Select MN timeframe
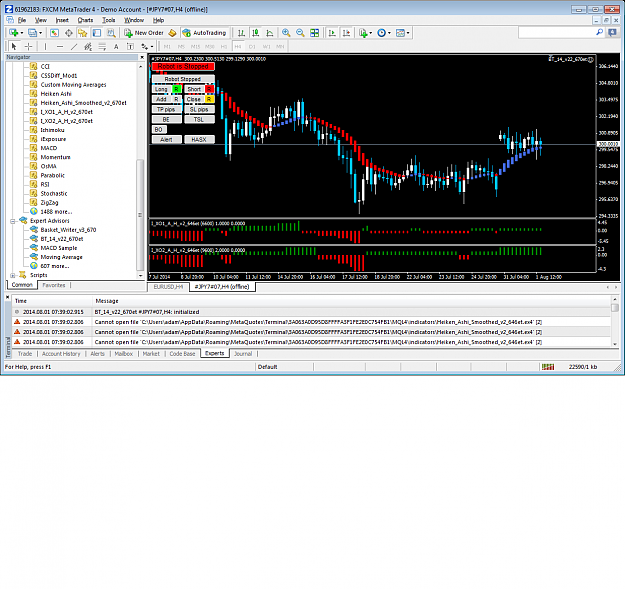 click(x=280, y=47)
